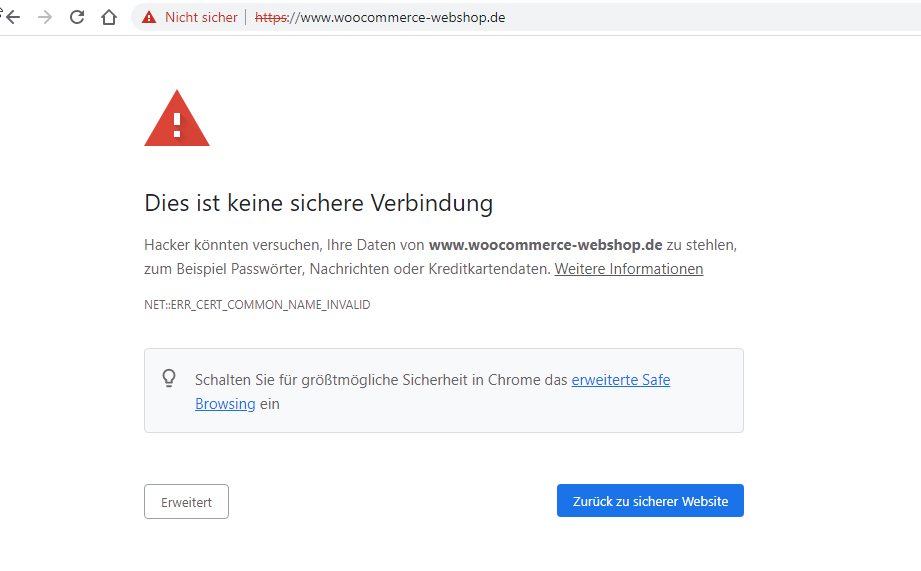Go back with the browser back arrow

point(13,17)
